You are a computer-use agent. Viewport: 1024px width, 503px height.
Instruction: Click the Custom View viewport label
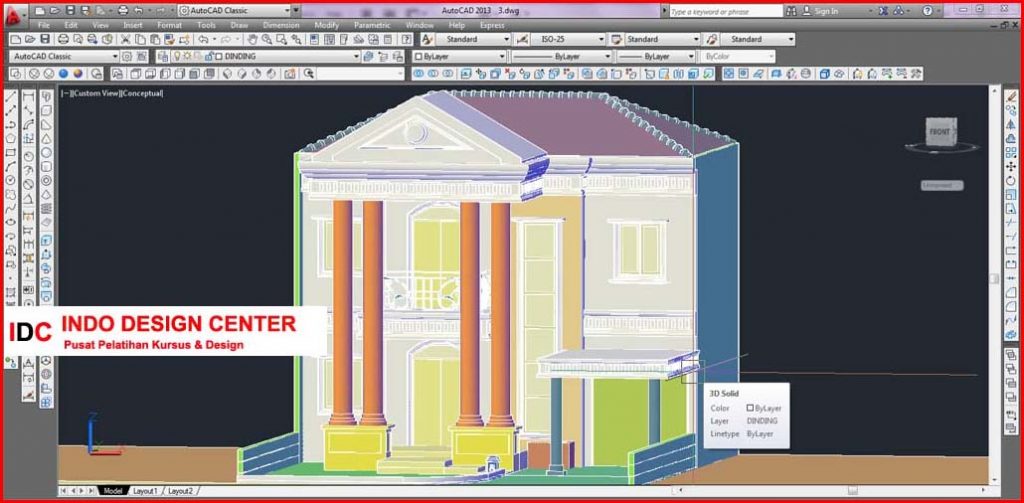click(x=95, y=93)
